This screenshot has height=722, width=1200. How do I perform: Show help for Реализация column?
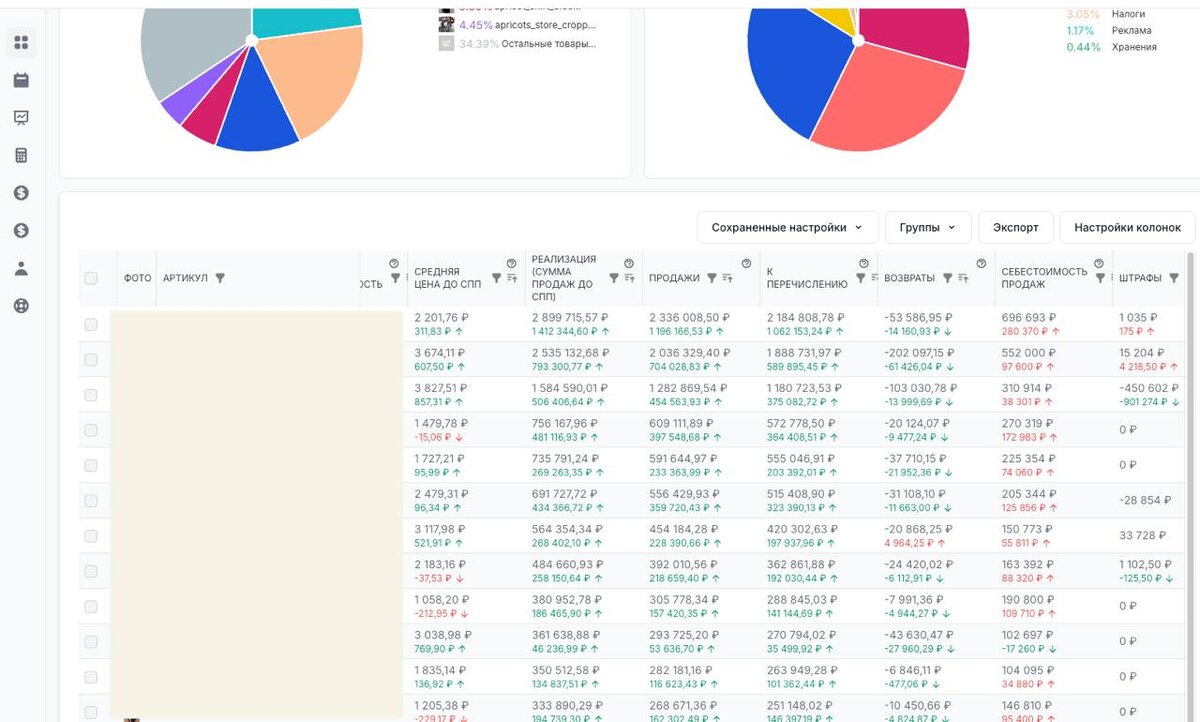(629, 263)
